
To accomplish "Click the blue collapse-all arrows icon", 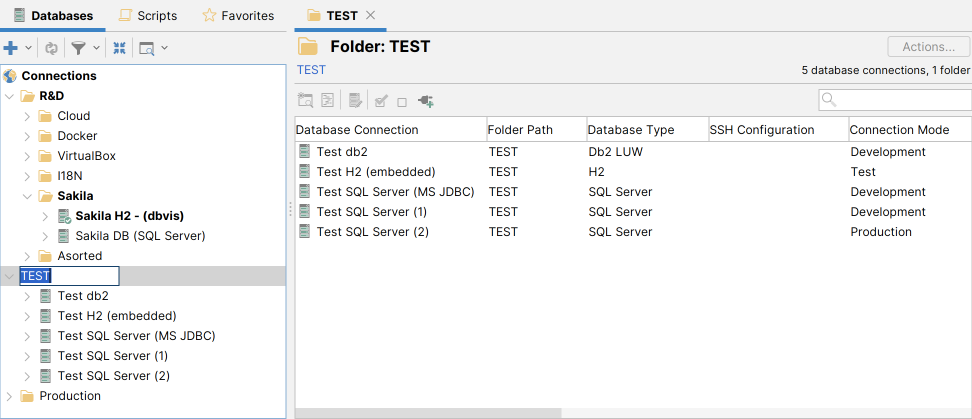I will point(120,48).
